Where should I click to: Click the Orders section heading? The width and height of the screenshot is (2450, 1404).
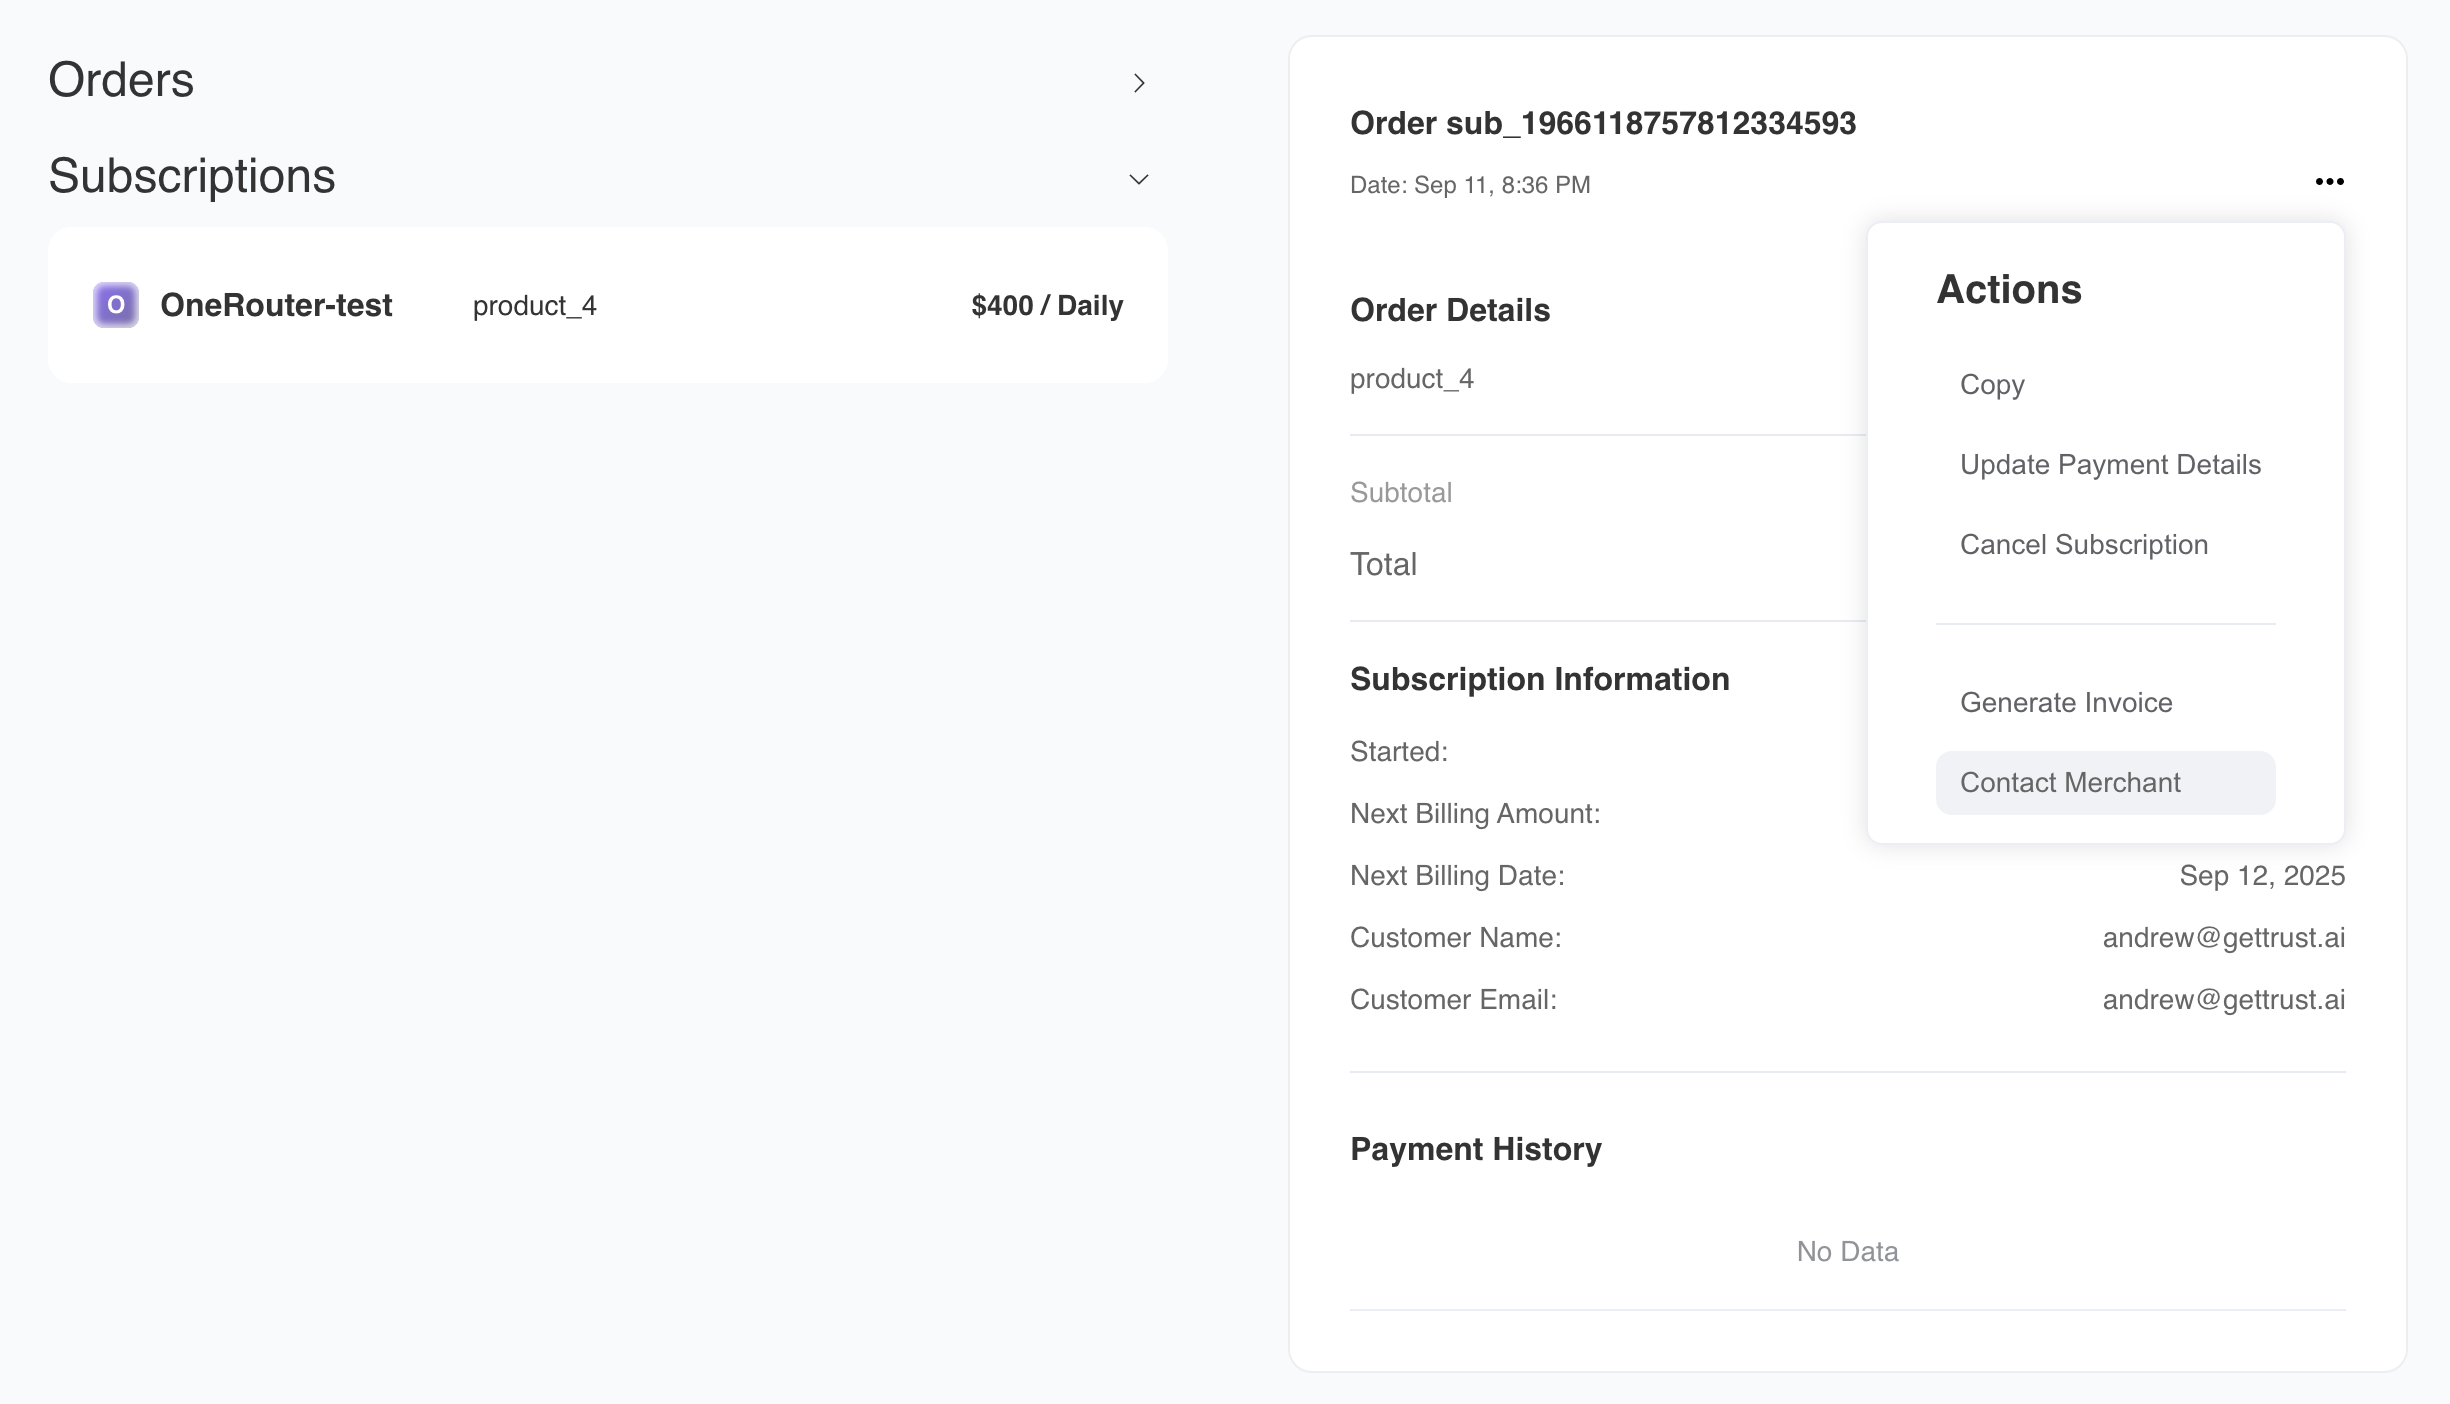(121, 80)
